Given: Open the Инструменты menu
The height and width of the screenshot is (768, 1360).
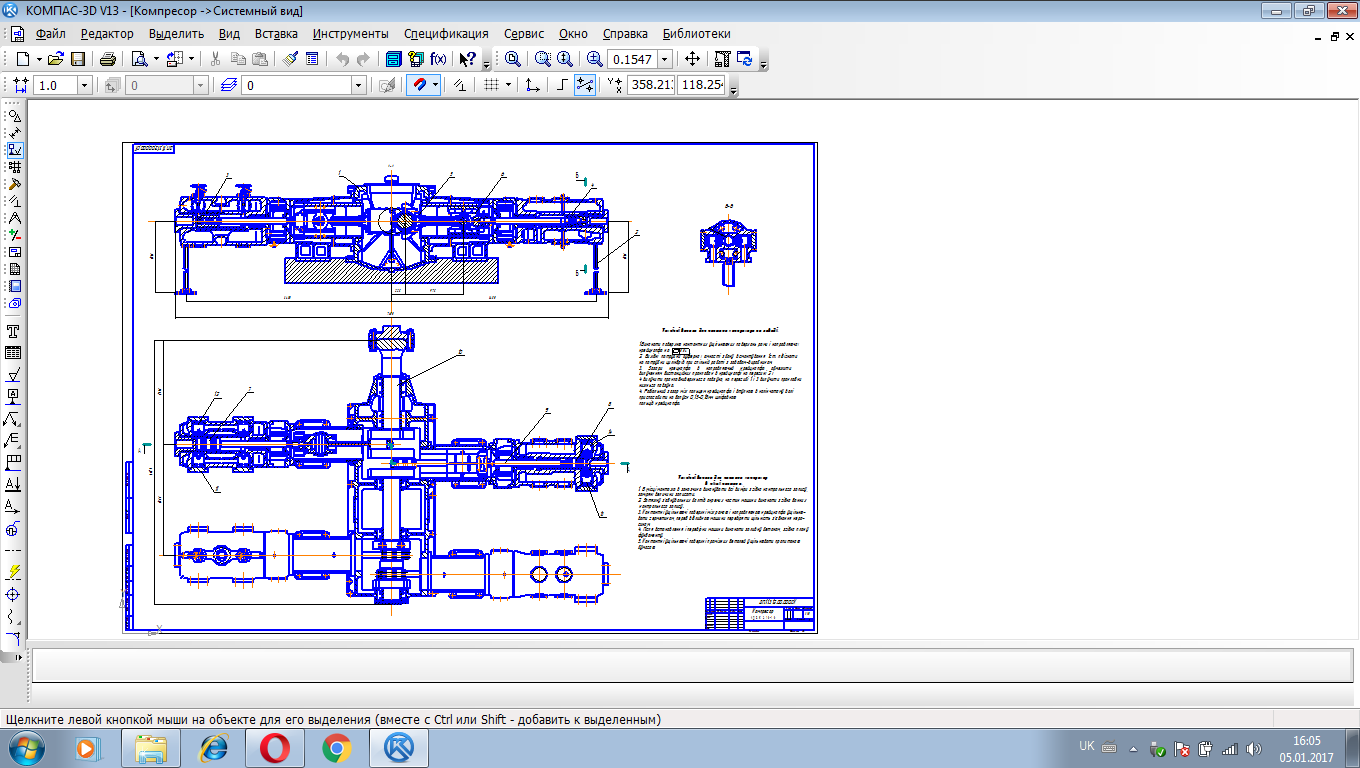Looking at the screenshot, I should tap(350, 34).
